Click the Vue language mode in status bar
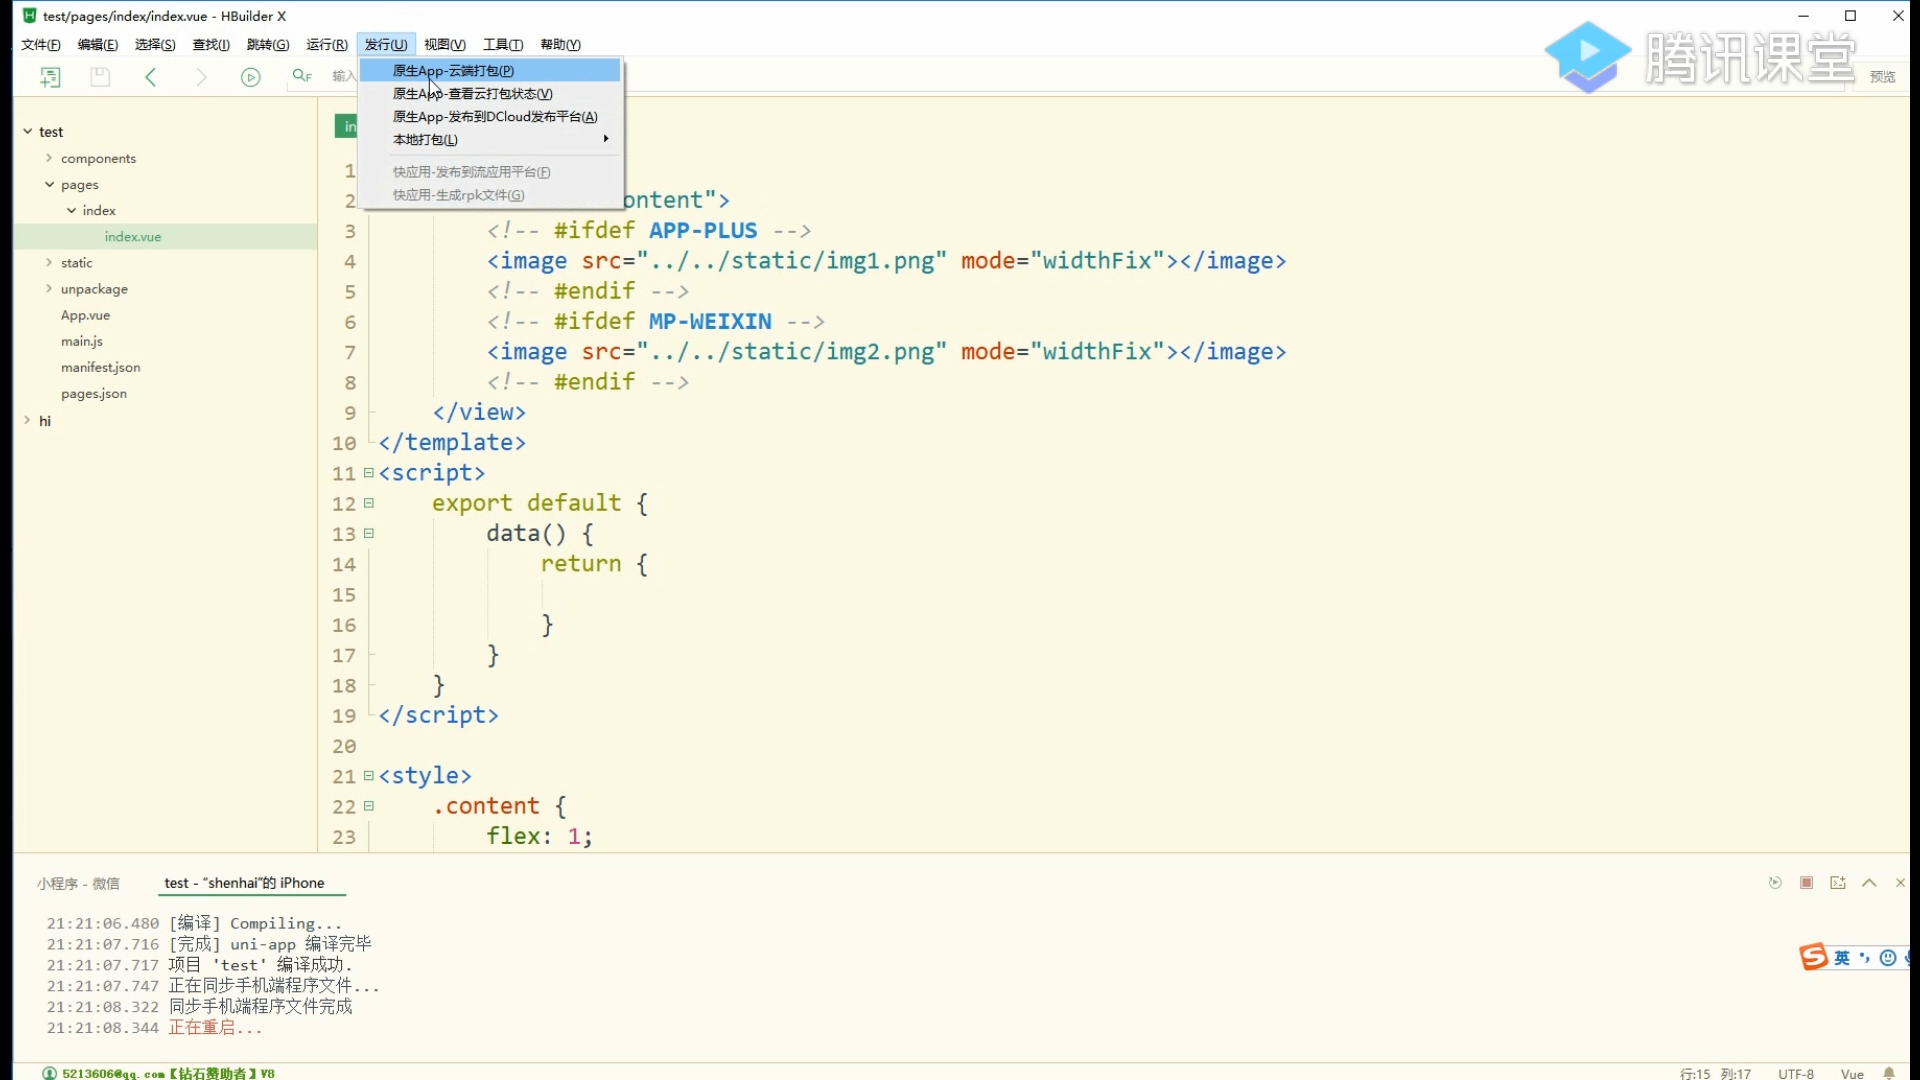 pos(1852,1073)
